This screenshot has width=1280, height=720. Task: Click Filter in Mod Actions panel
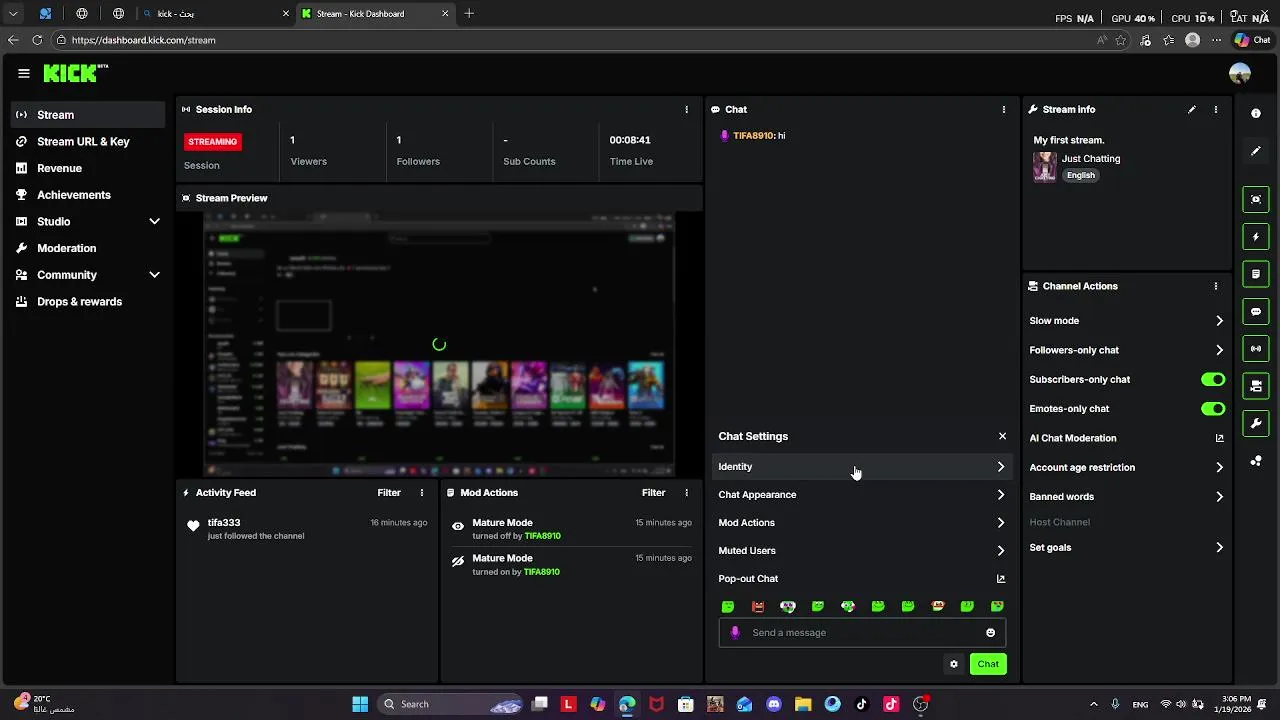click(653, 493)
